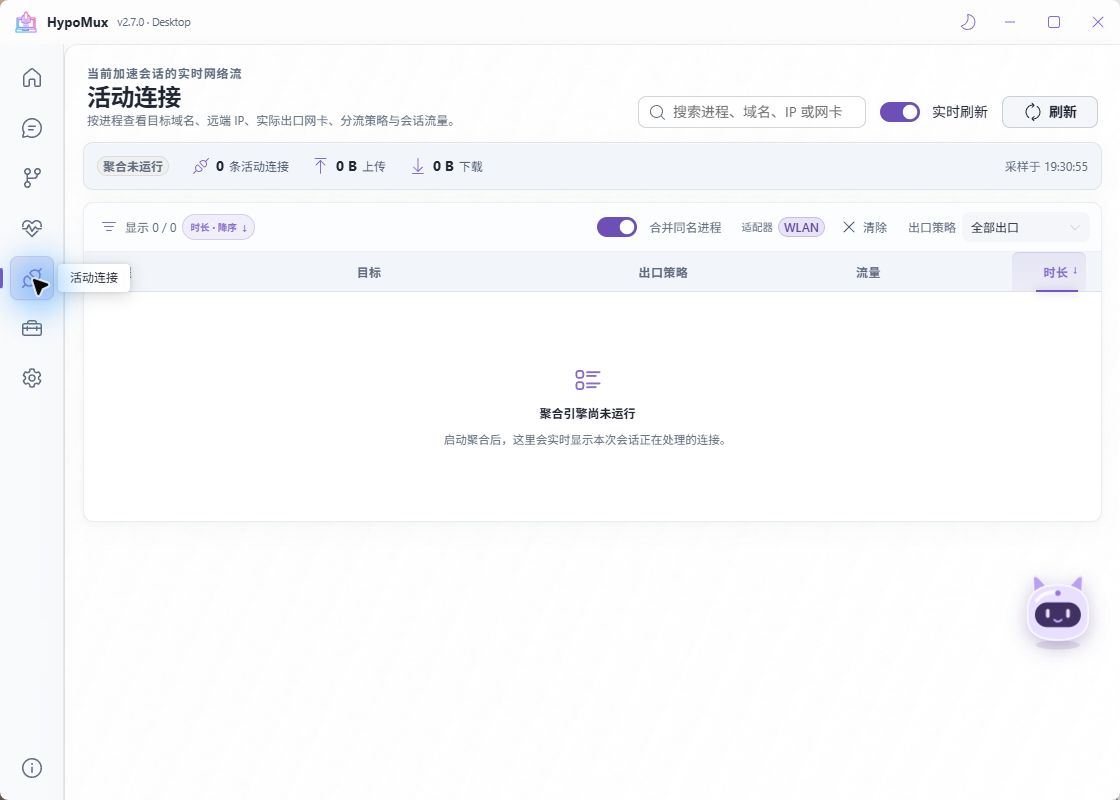
Task: Click the 时长·降序 sort chip
Action: (219, 227)
